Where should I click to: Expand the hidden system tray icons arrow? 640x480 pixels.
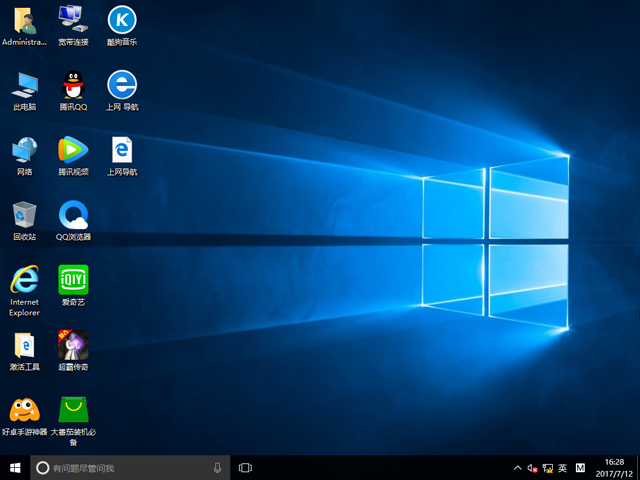(517, 468)
